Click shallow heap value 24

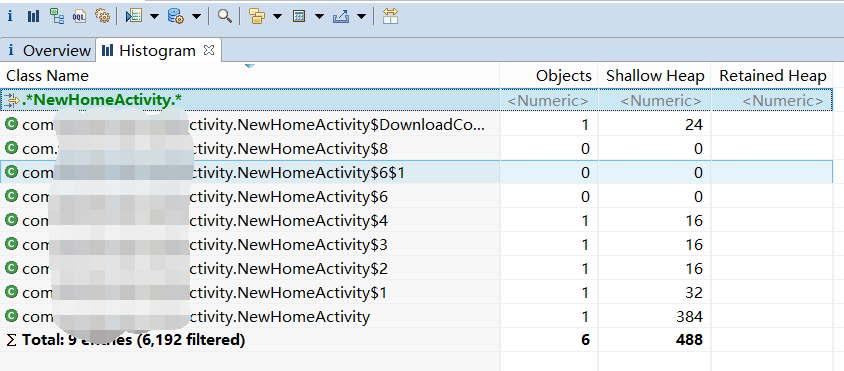pyautogui.click(x=694, y=125)
